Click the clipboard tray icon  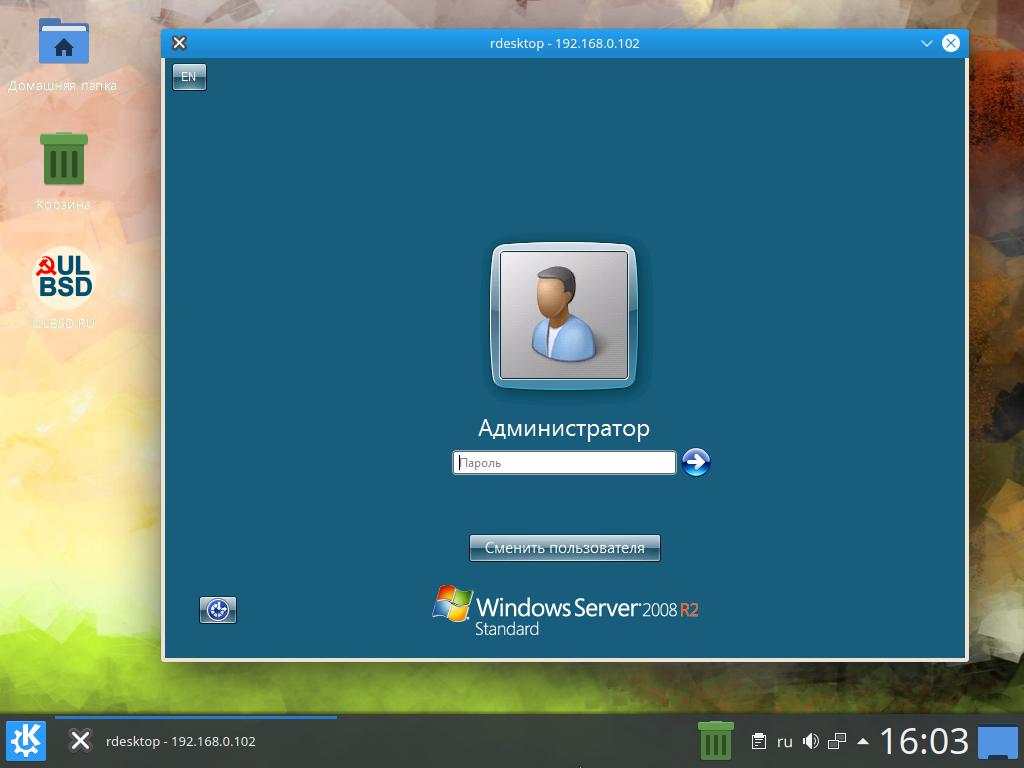(759, 741)
